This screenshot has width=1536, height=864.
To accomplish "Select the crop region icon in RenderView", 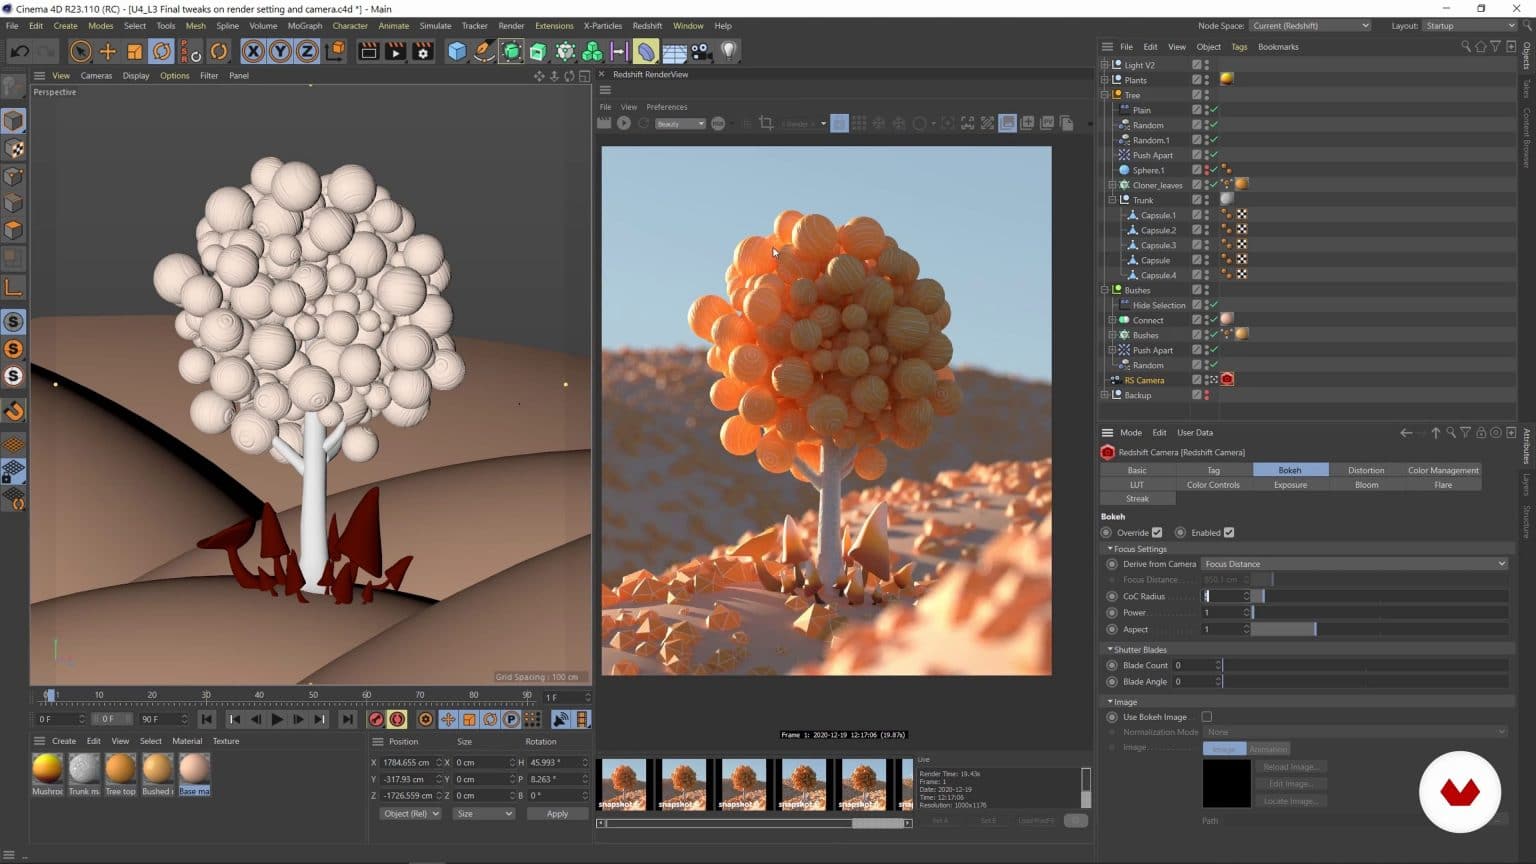I will coord(766,123).
